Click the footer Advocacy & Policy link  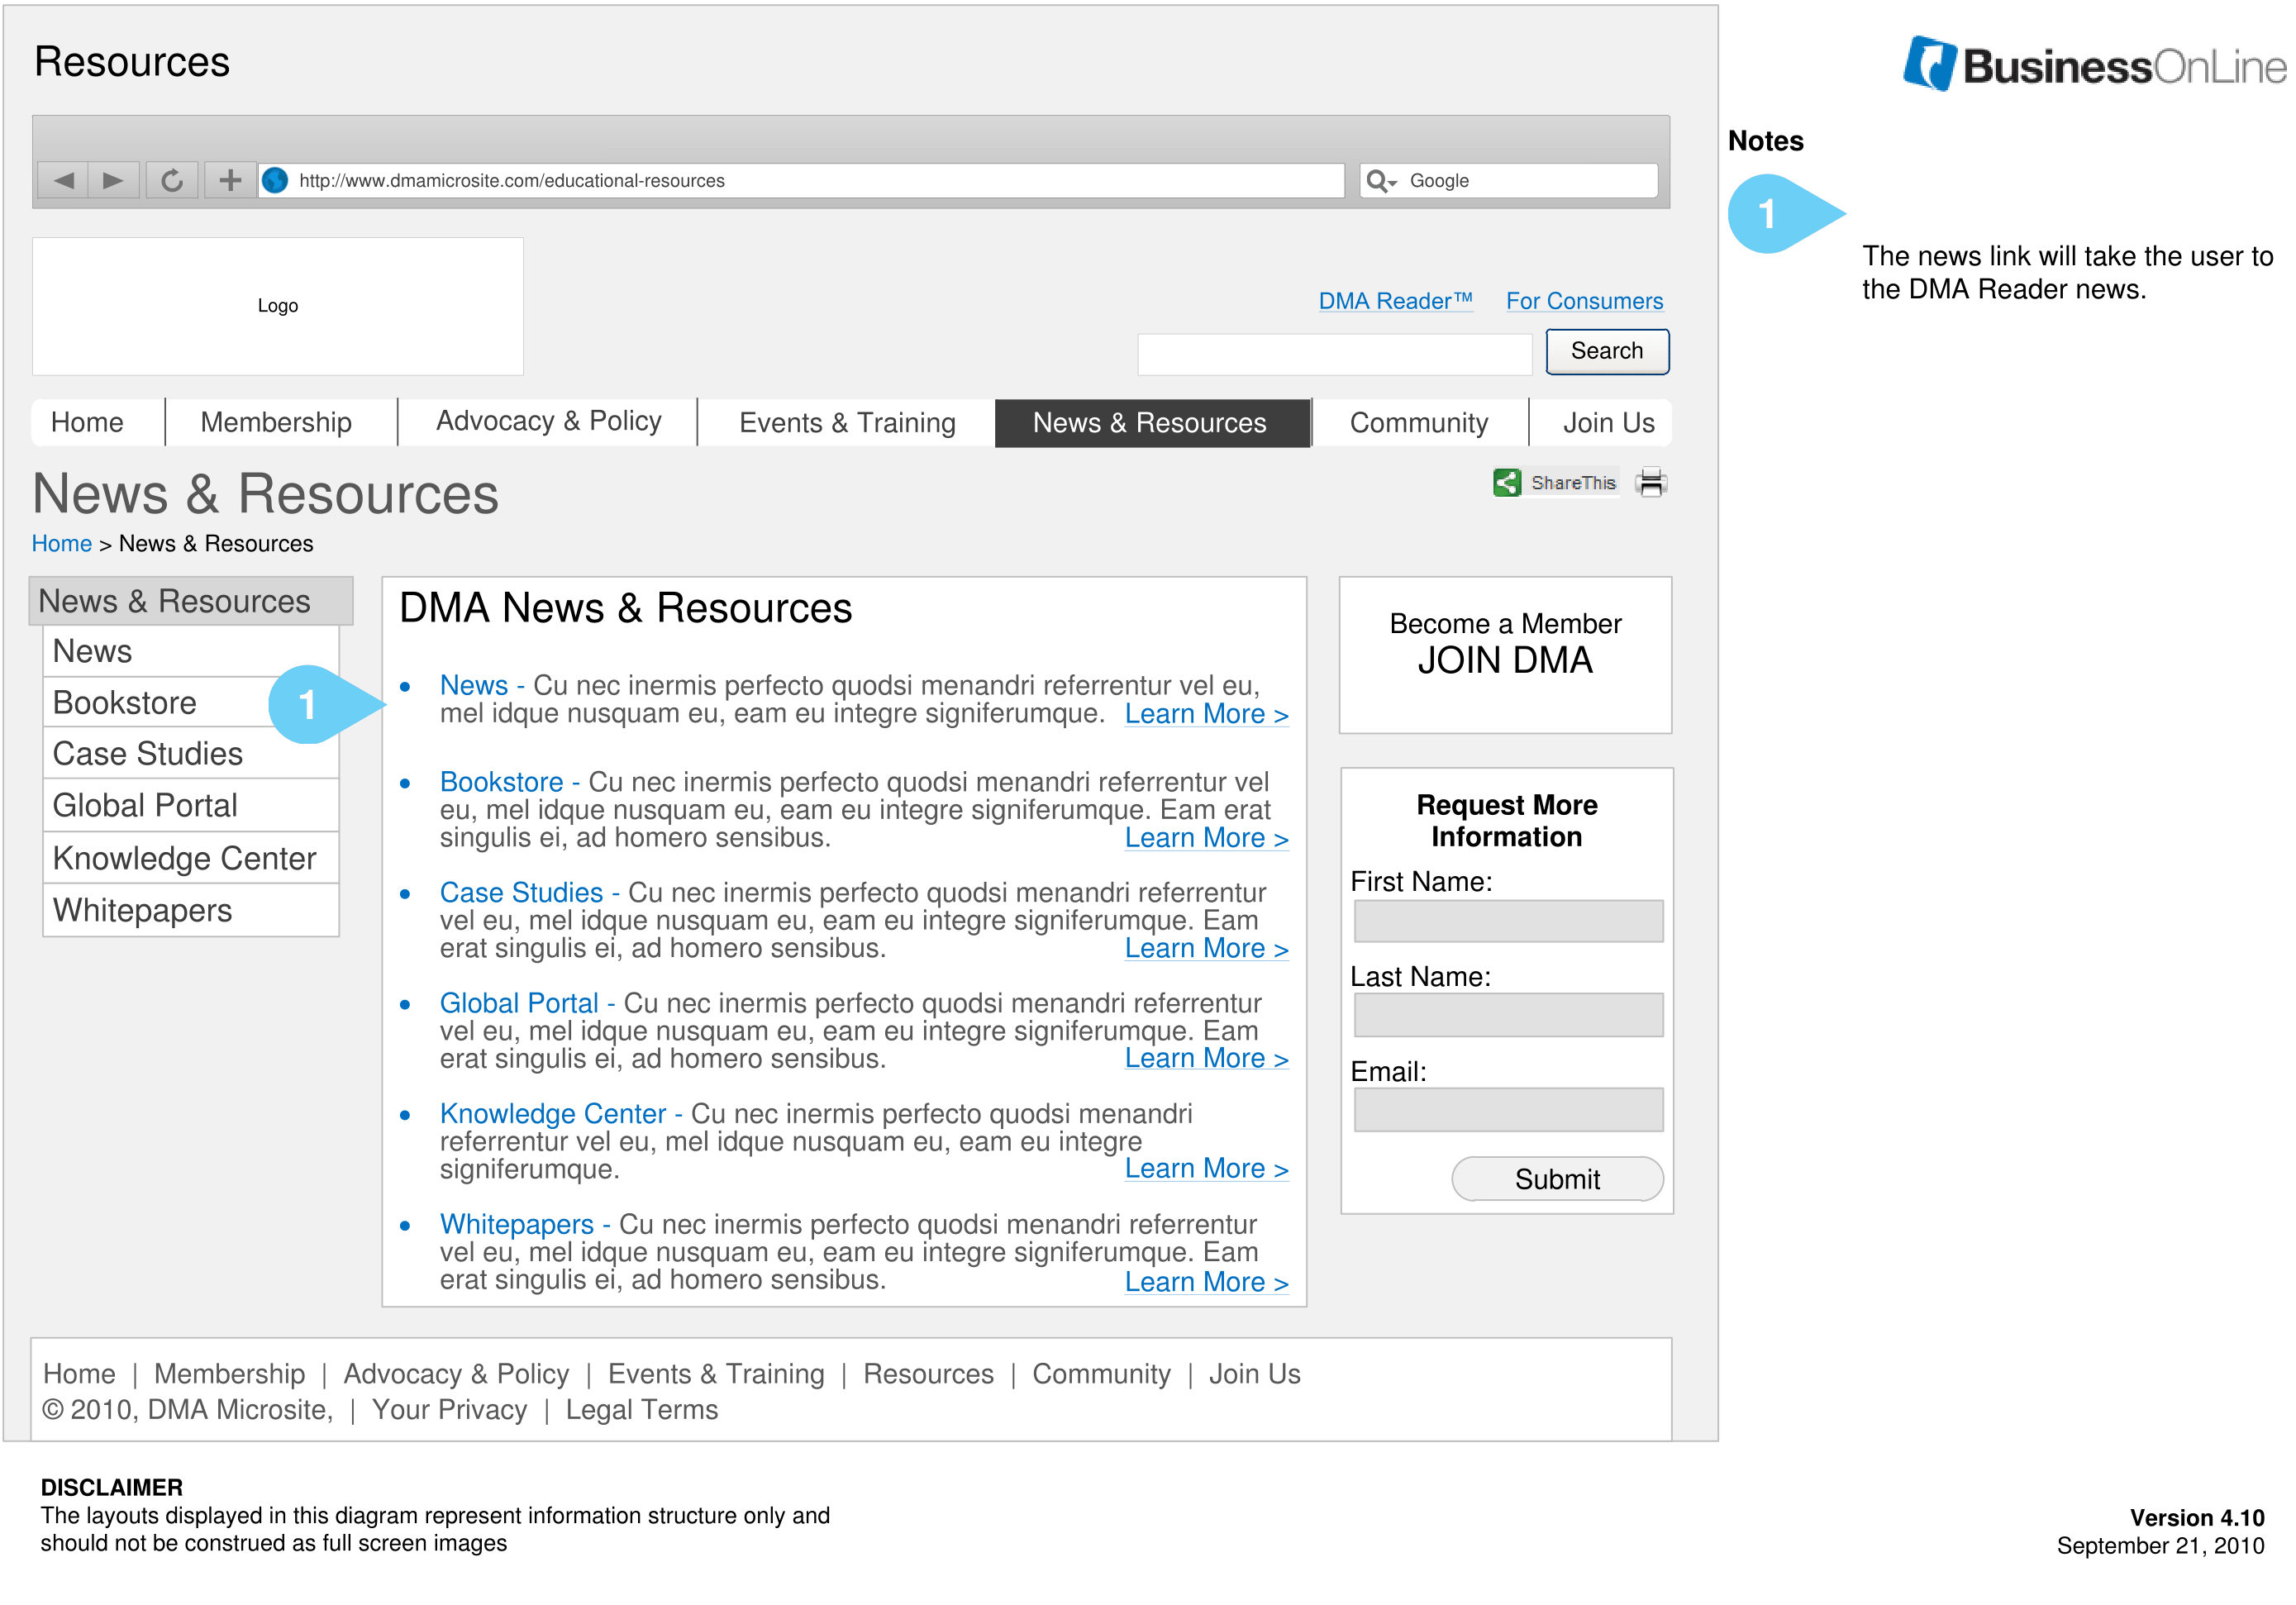click(456, 1374)
